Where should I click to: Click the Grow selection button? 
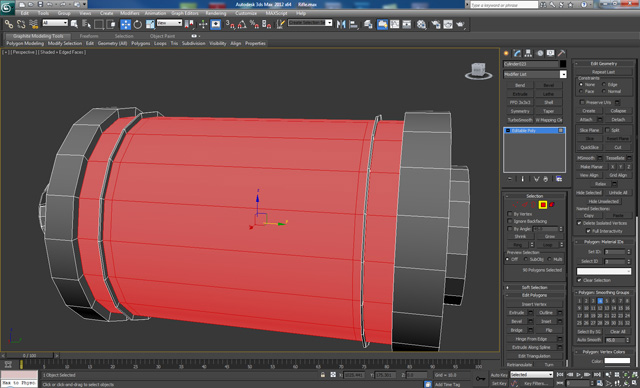(x=549, y=236)
